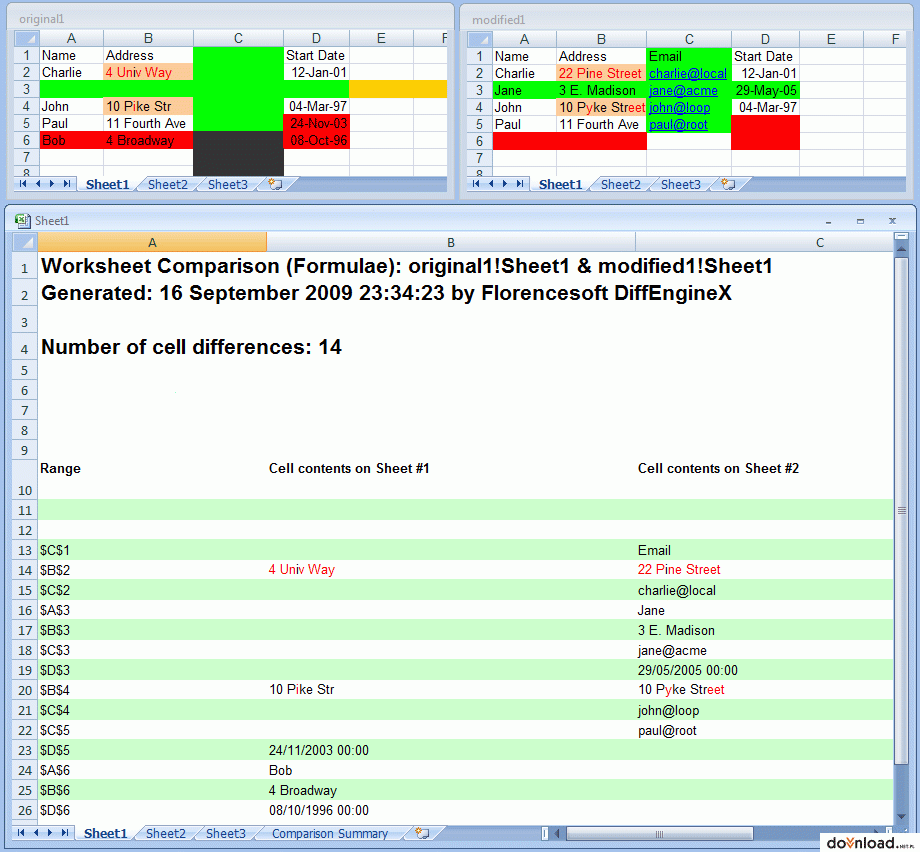Select row 3 header in original1 window
Screen dimensions: 920x852
(x=26, y=89)
